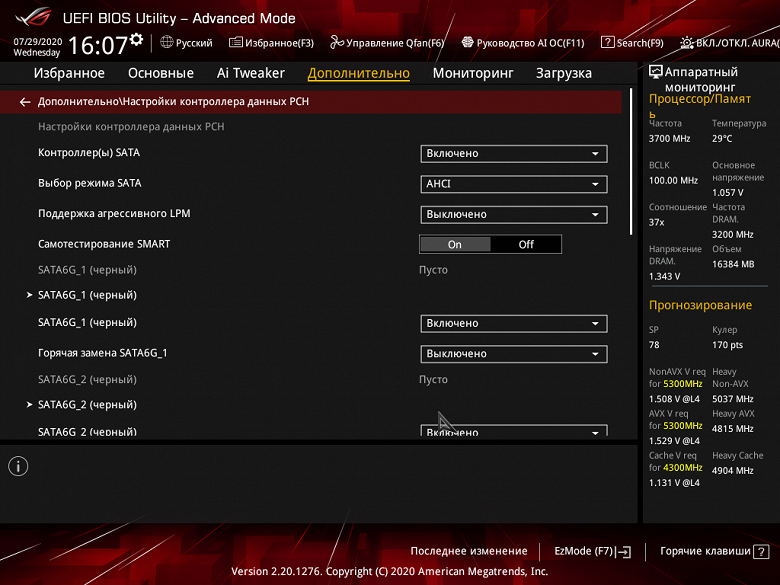780x585 pixels.
Task: Click Руководство AI OC(F11) label
Action: [530, 43]
